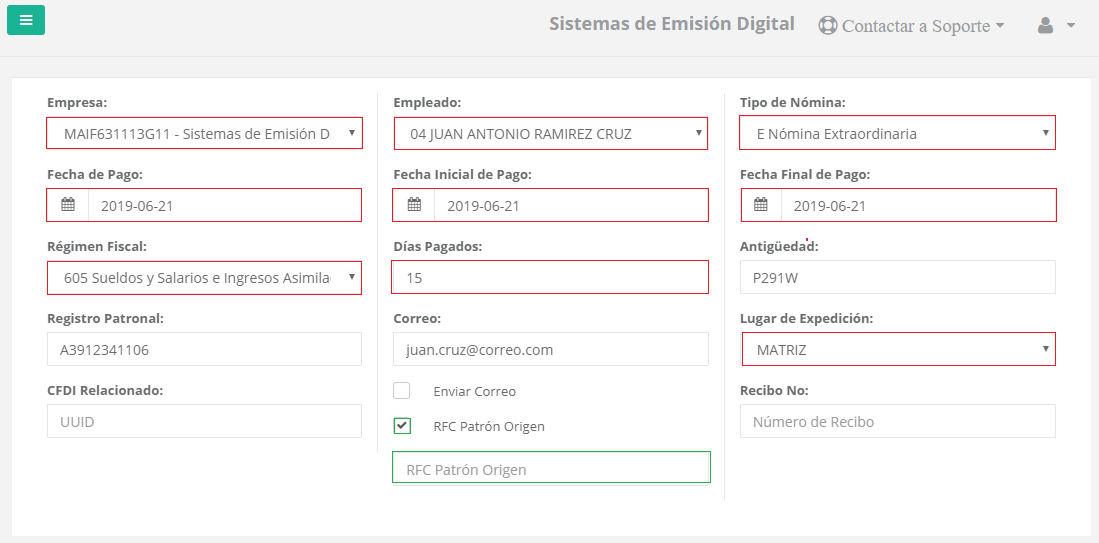Uncheck the RFC Patrón Origen checkbox
This screenshot has height=543, width=1099.
pyautogui.click(x=402, y=426)
